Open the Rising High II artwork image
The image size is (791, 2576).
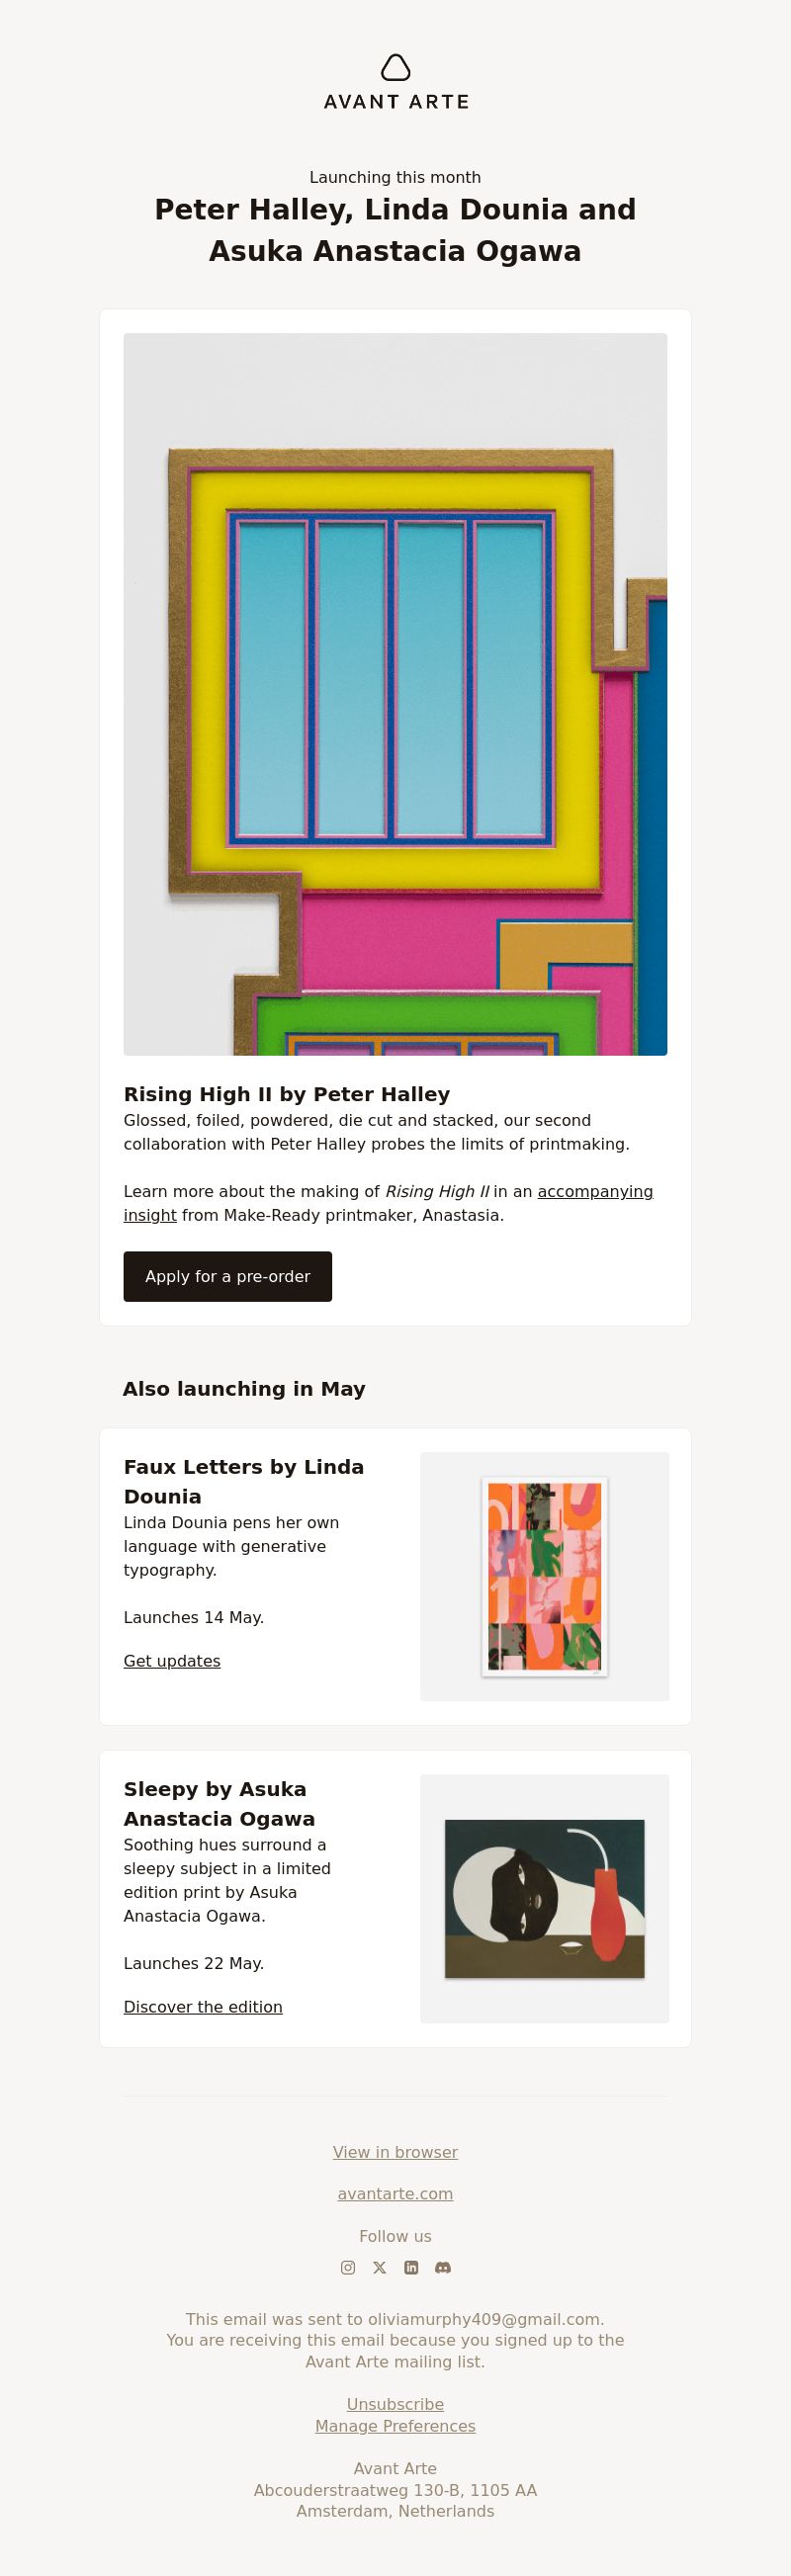pos(395,694)
